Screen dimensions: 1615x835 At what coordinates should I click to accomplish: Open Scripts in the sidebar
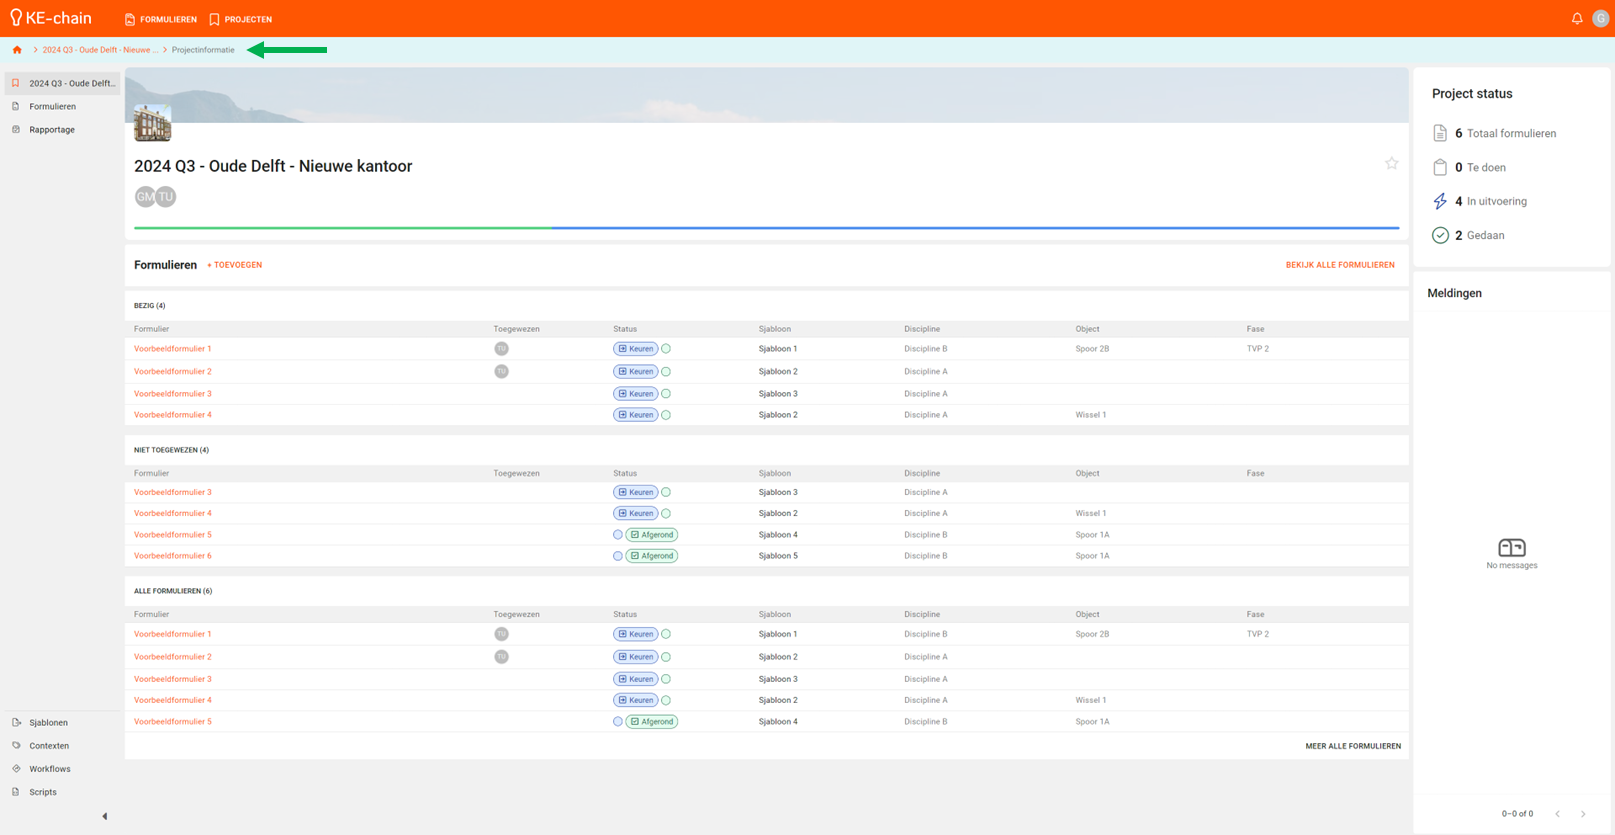[x=42, y=792]
